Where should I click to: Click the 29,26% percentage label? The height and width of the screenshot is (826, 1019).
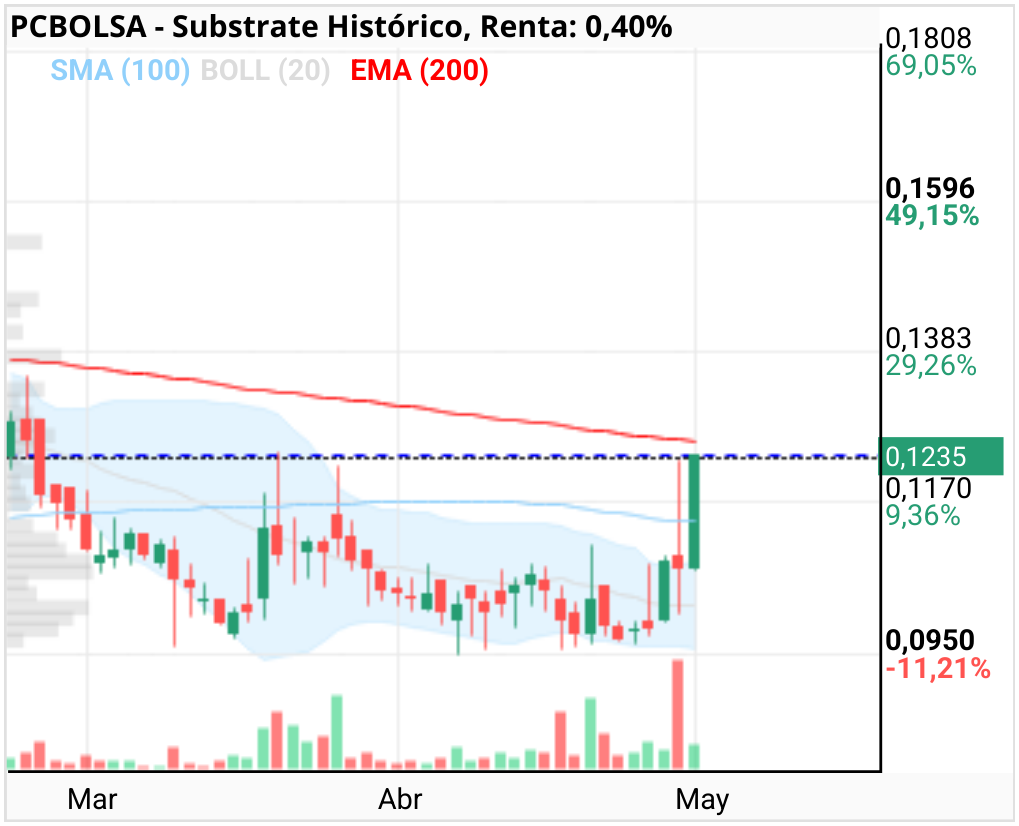(931, 366)
